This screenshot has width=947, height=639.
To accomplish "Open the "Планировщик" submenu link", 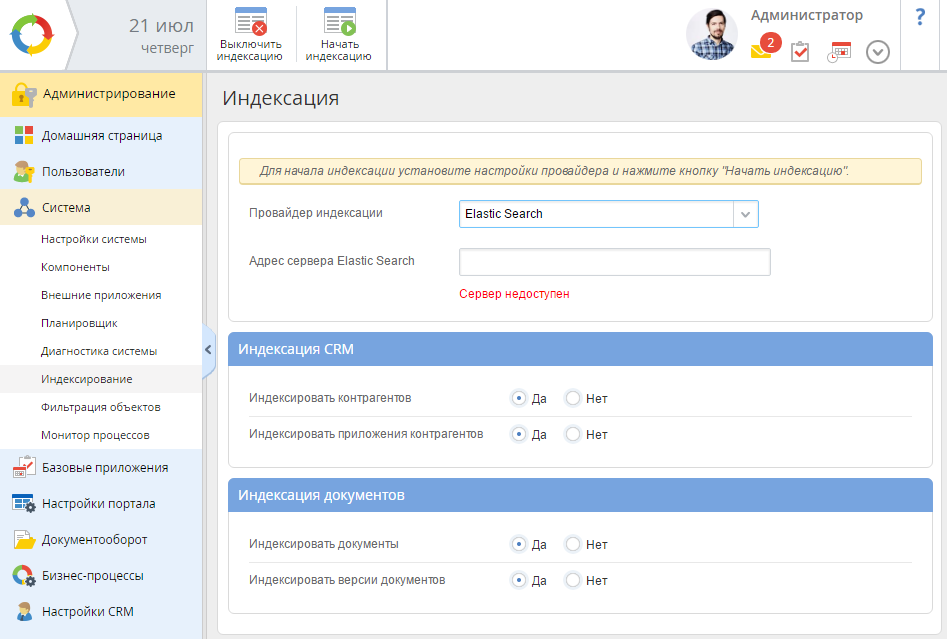I will (x=79, y=323).
